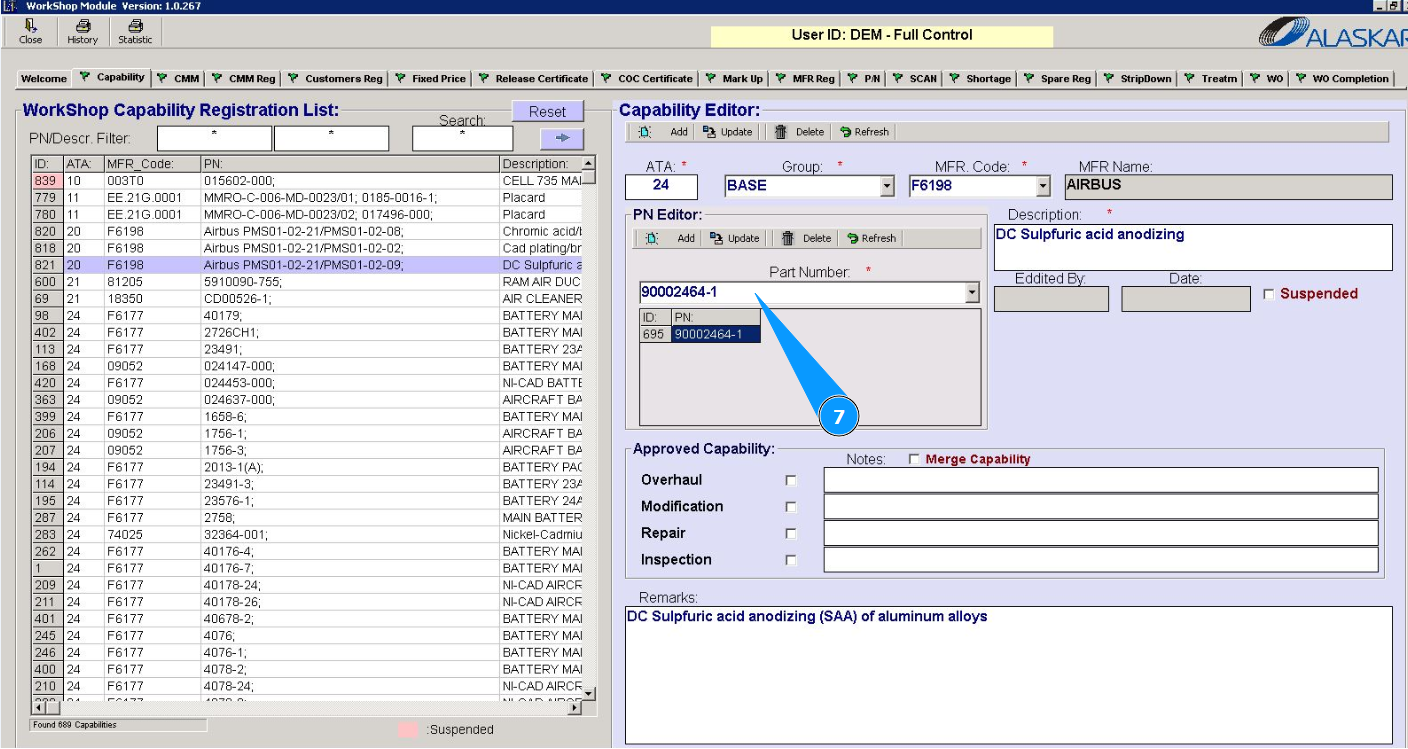This screenshot has height=749, width=1408.
Task: Open the History printer icon
Action: [83, 31]
